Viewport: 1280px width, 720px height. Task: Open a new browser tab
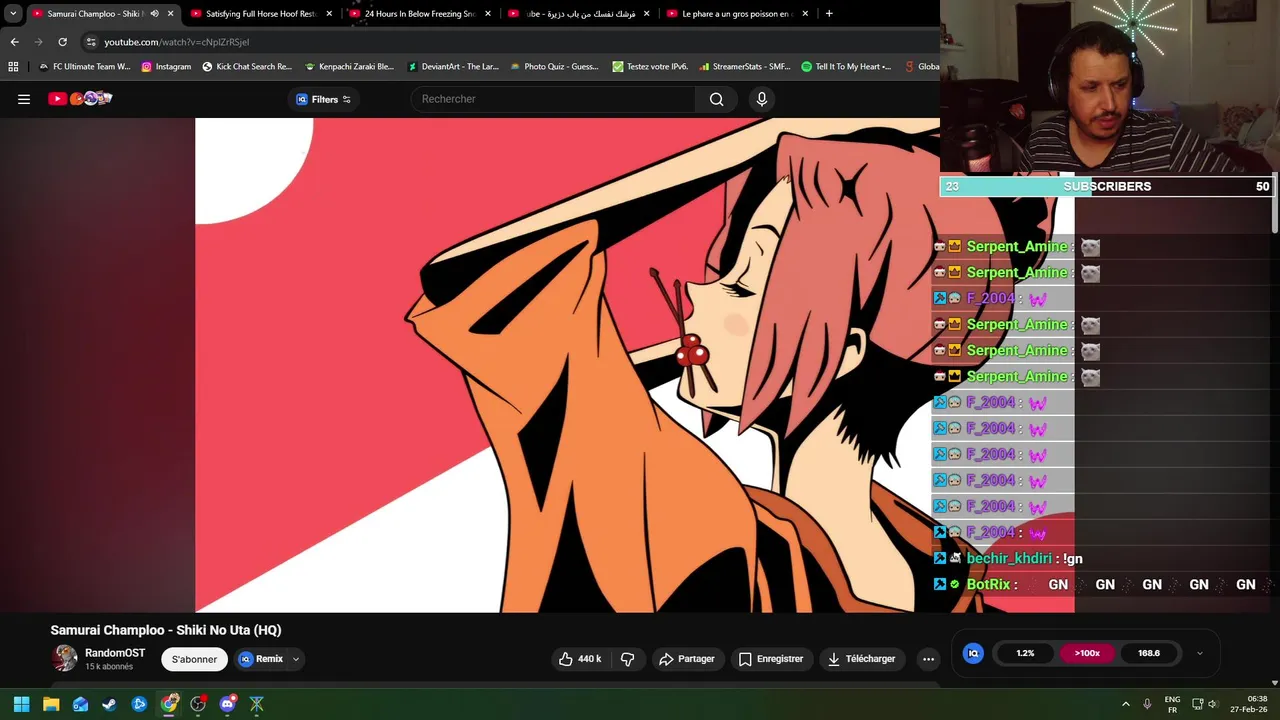(829, 14)
